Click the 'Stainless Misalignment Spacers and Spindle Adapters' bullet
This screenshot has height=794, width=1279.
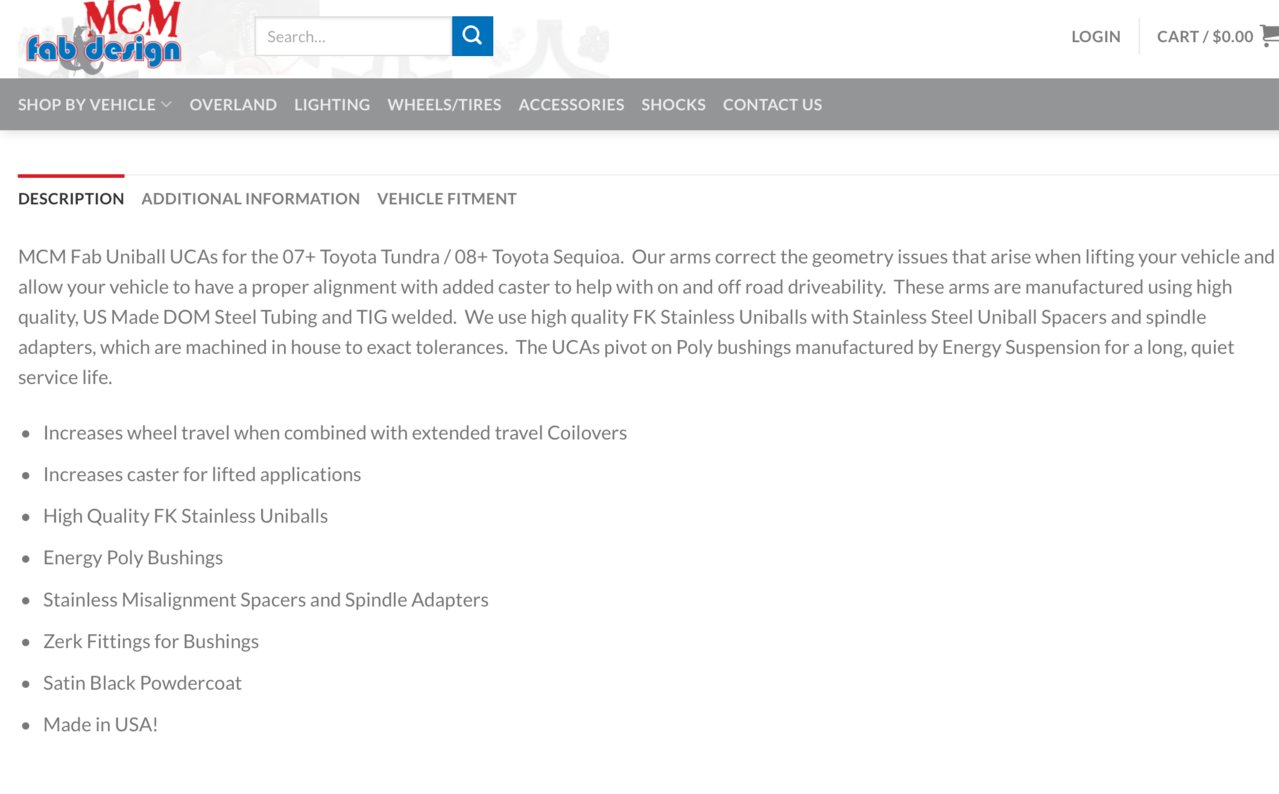point(266,599)
